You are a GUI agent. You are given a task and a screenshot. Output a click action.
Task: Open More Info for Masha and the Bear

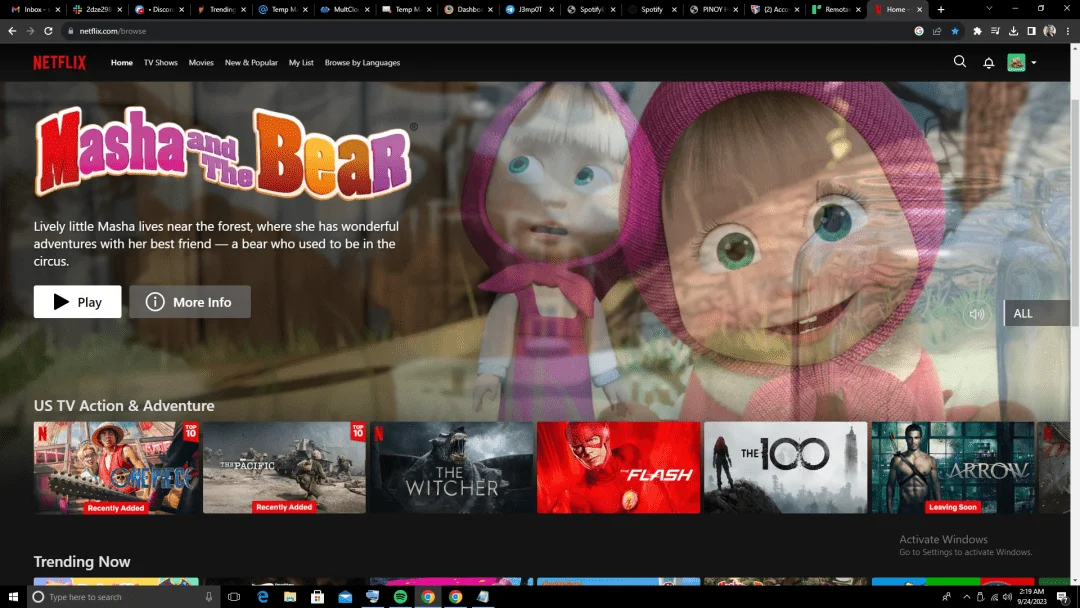pos(190,302)
